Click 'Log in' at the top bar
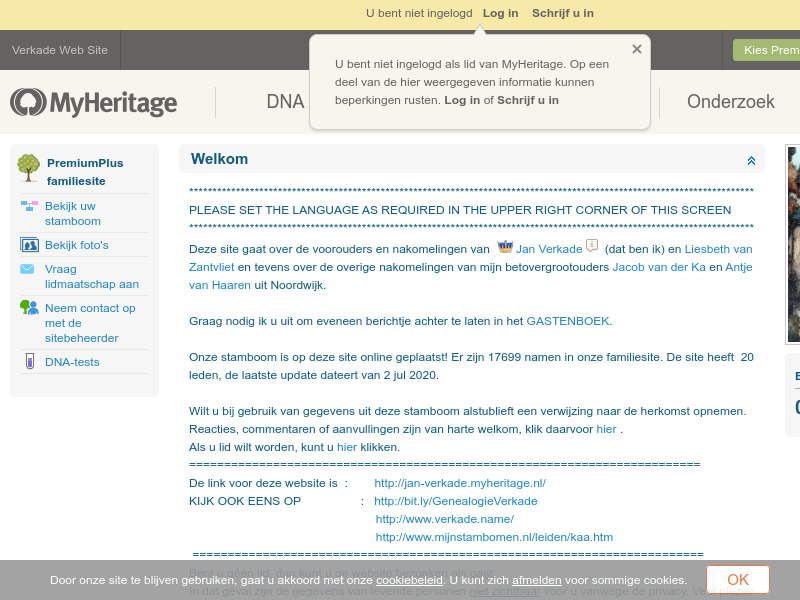Screen dimensions: 800x600 pos(500,13)
